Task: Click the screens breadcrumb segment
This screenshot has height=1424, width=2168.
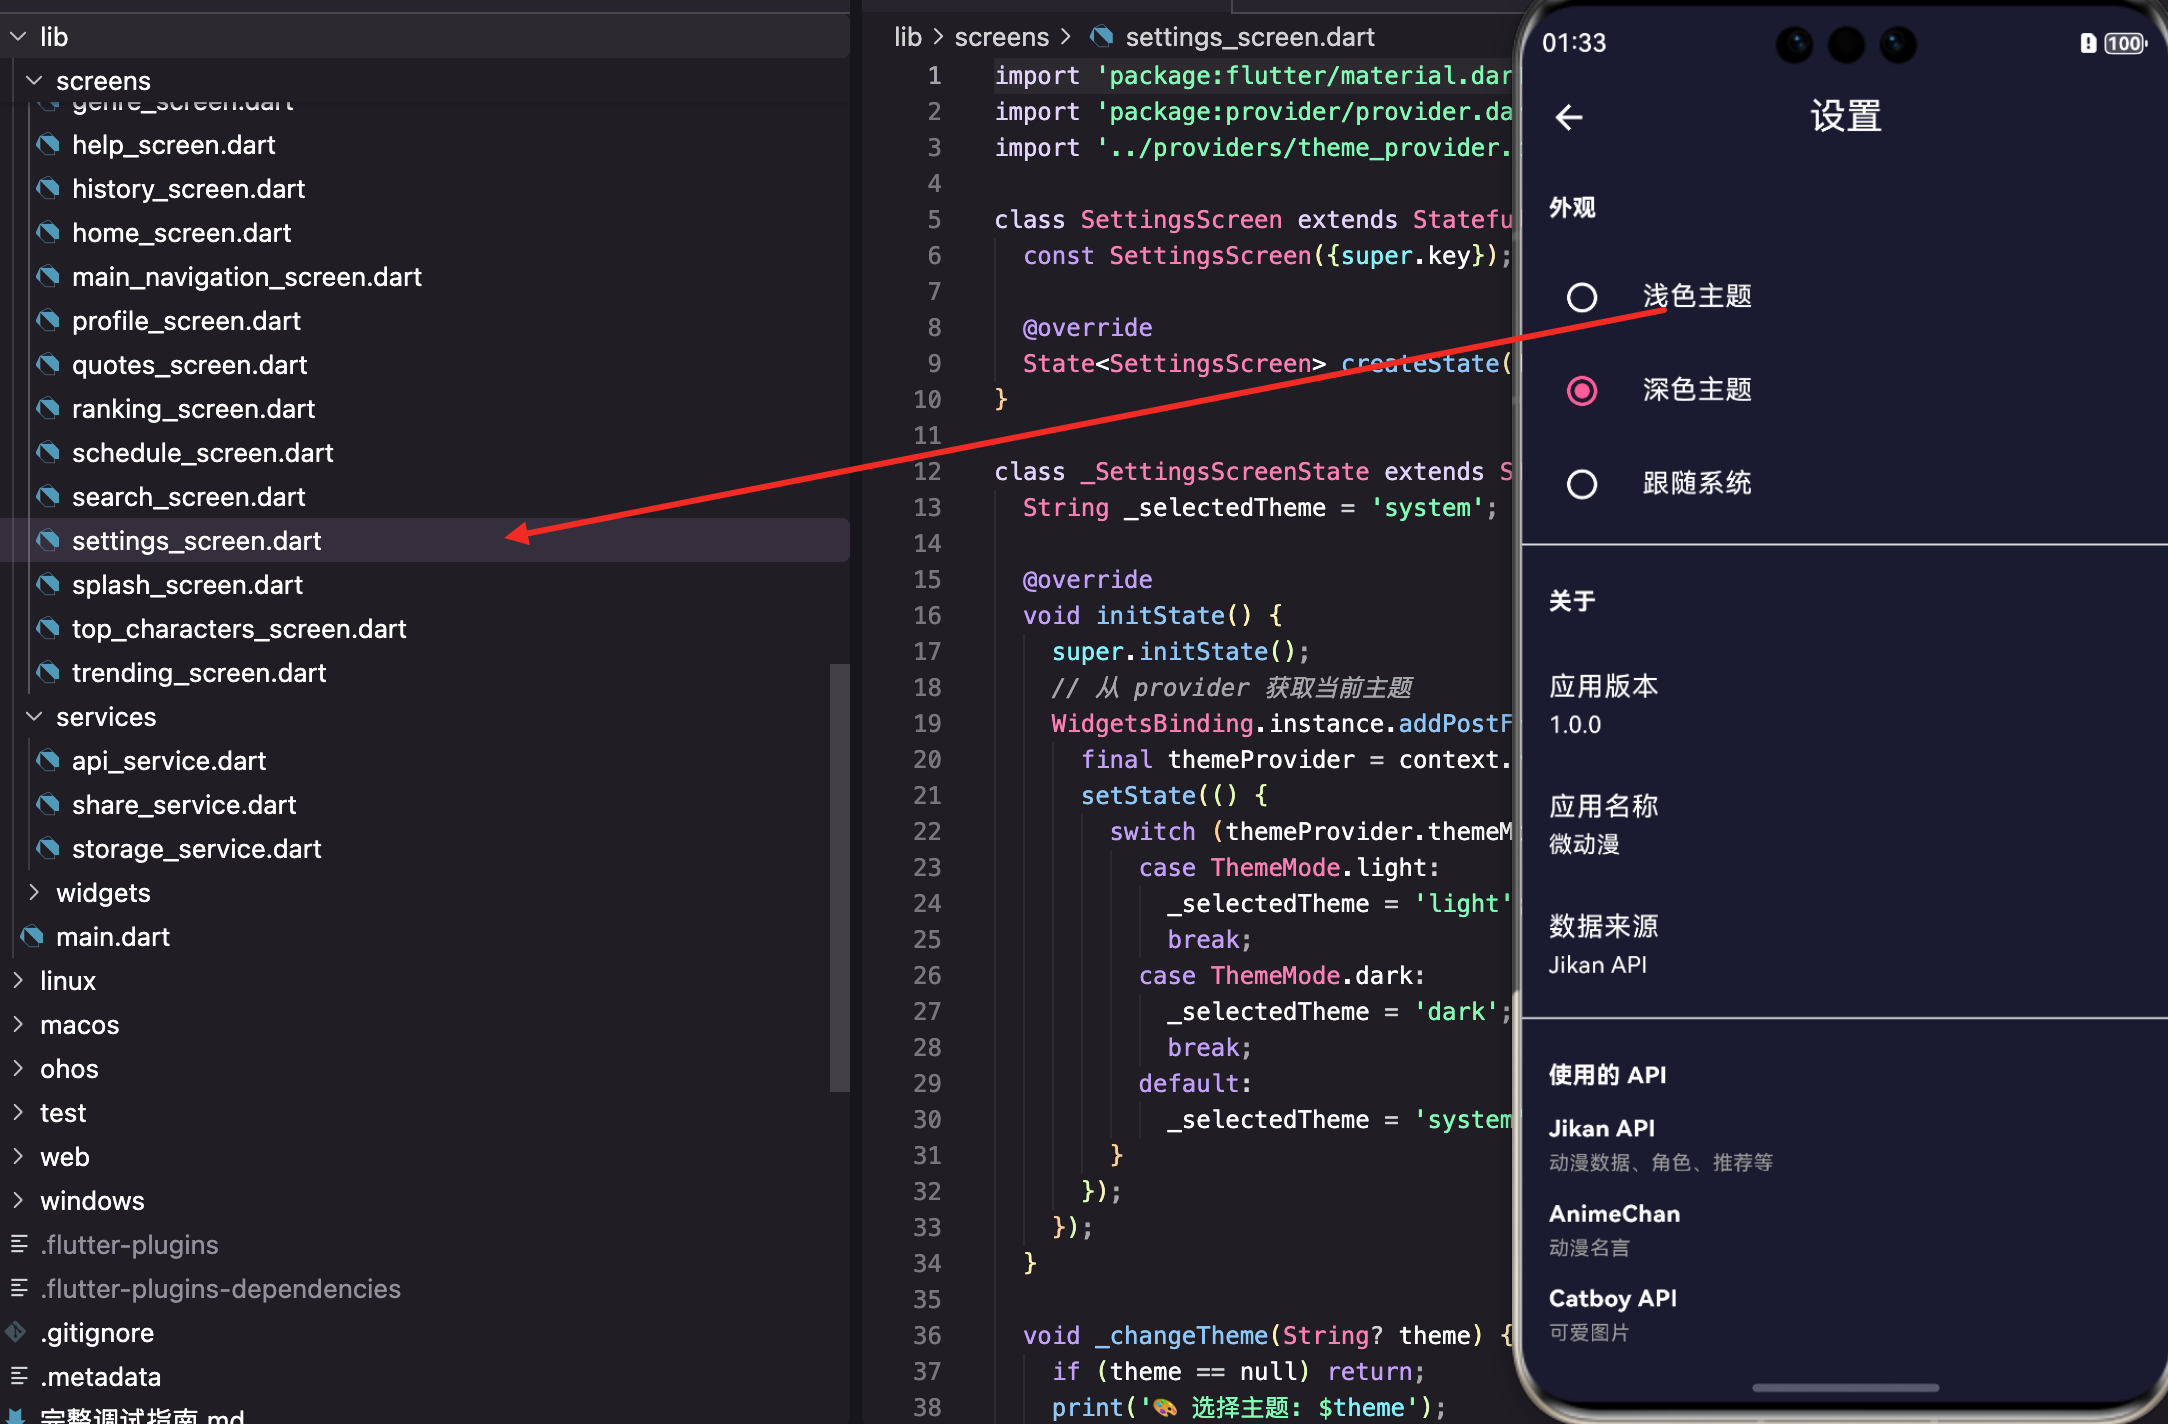Action: 1001,37
